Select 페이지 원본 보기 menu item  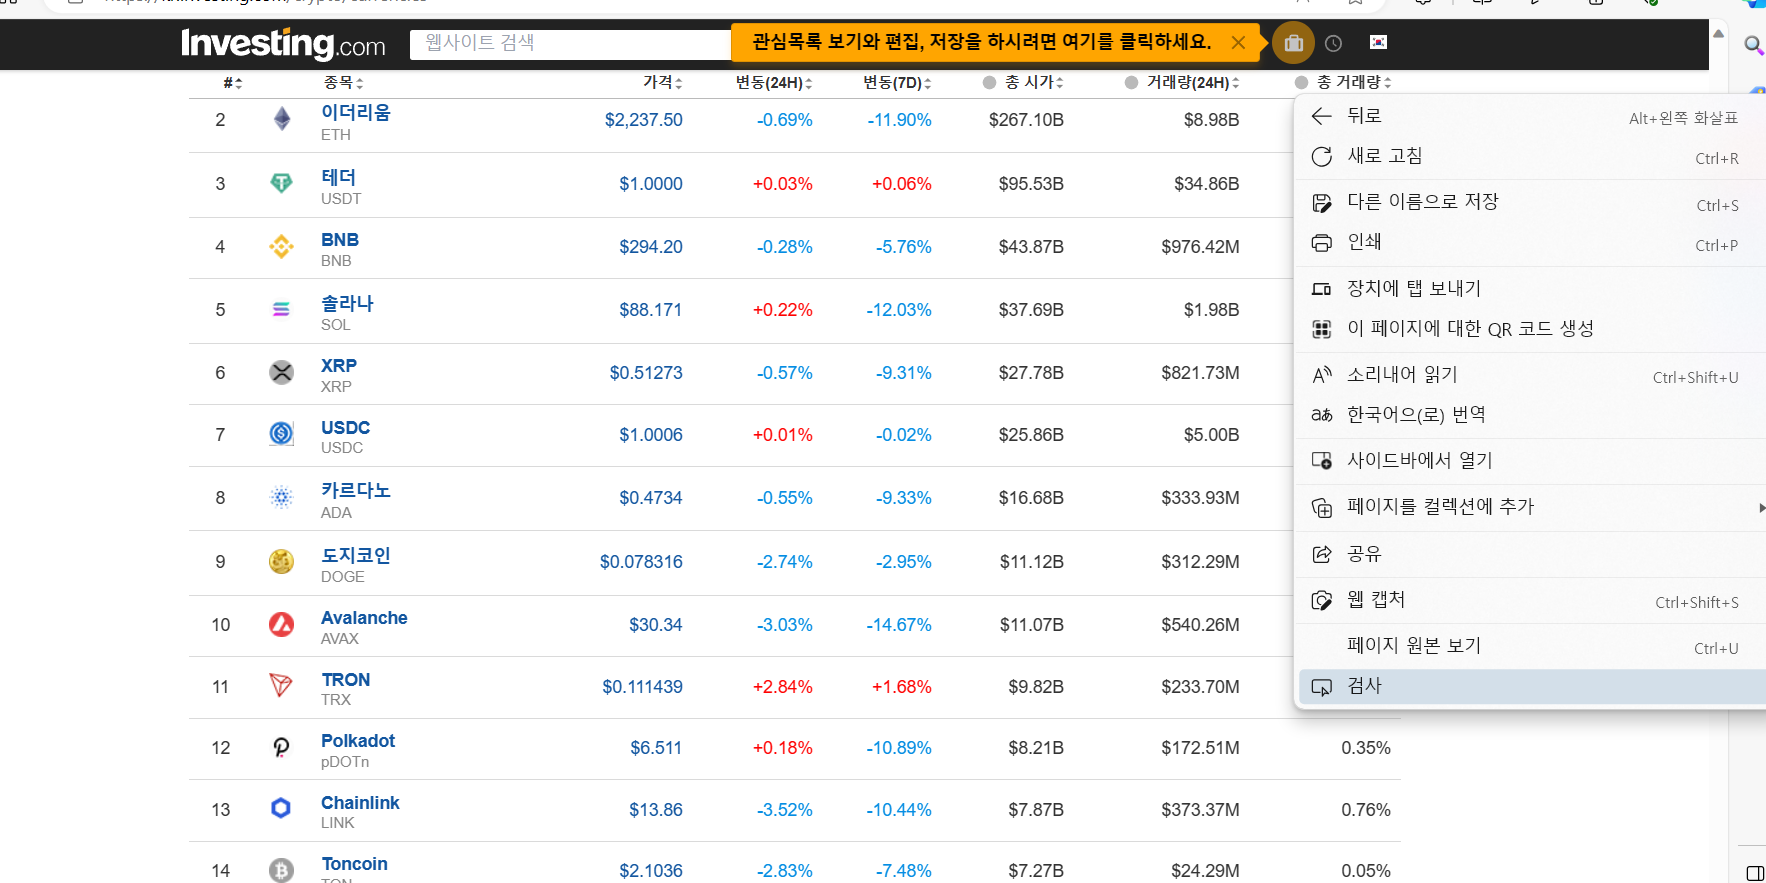[x=1530, y=646]
